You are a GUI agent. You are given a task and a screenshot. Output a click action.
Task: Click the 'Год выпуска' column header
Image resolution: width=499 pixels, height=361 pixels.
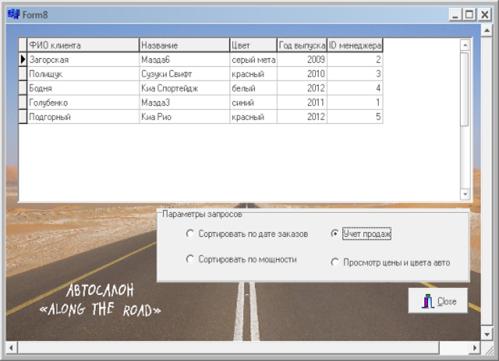coord(302,45)
